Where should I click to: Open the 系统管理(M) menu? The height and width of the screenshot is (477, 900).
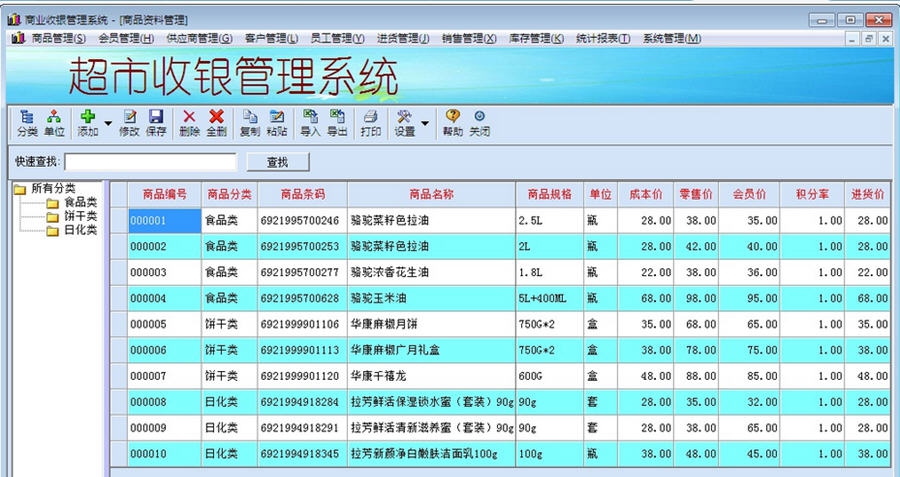click(x=672, y=38)
